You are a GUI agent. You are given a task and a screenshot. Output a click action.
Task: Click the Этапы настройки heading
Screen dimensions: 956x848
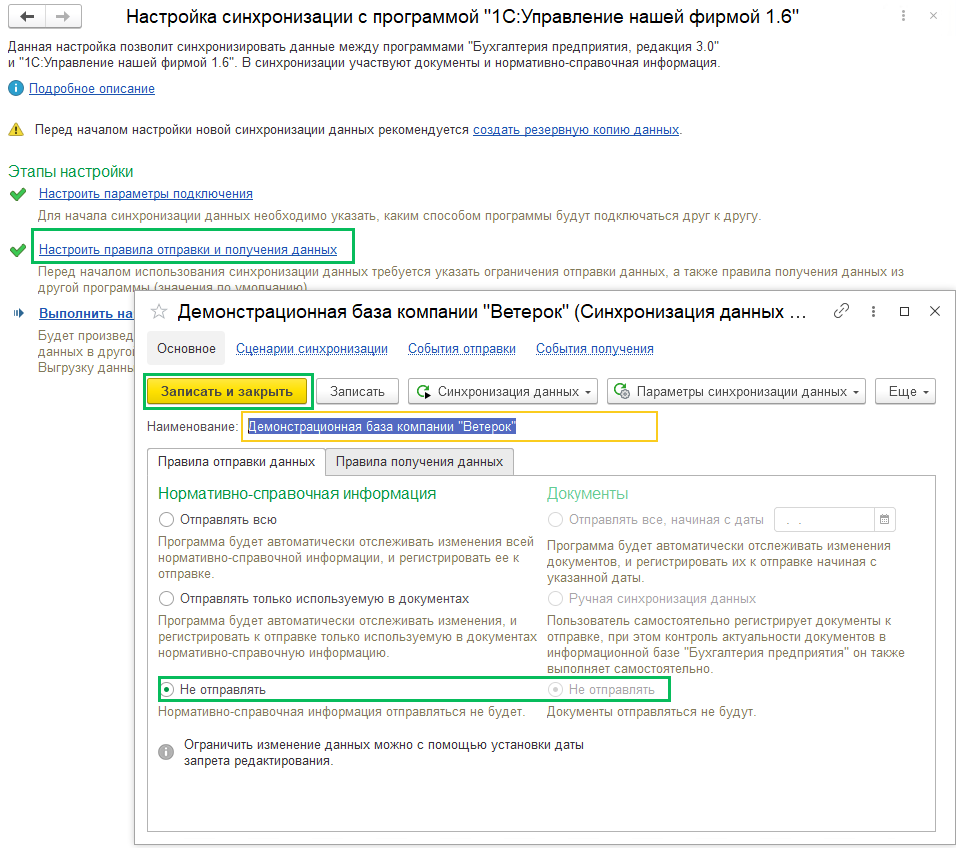71,172
